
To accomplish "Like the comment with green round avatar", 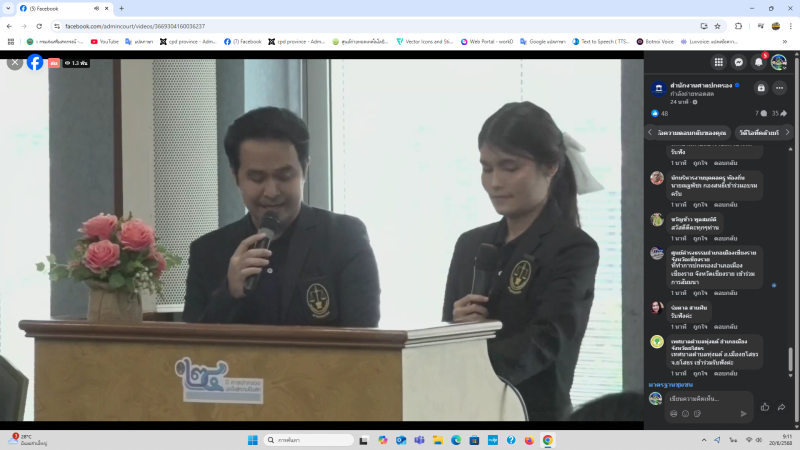I will [700, 373].
